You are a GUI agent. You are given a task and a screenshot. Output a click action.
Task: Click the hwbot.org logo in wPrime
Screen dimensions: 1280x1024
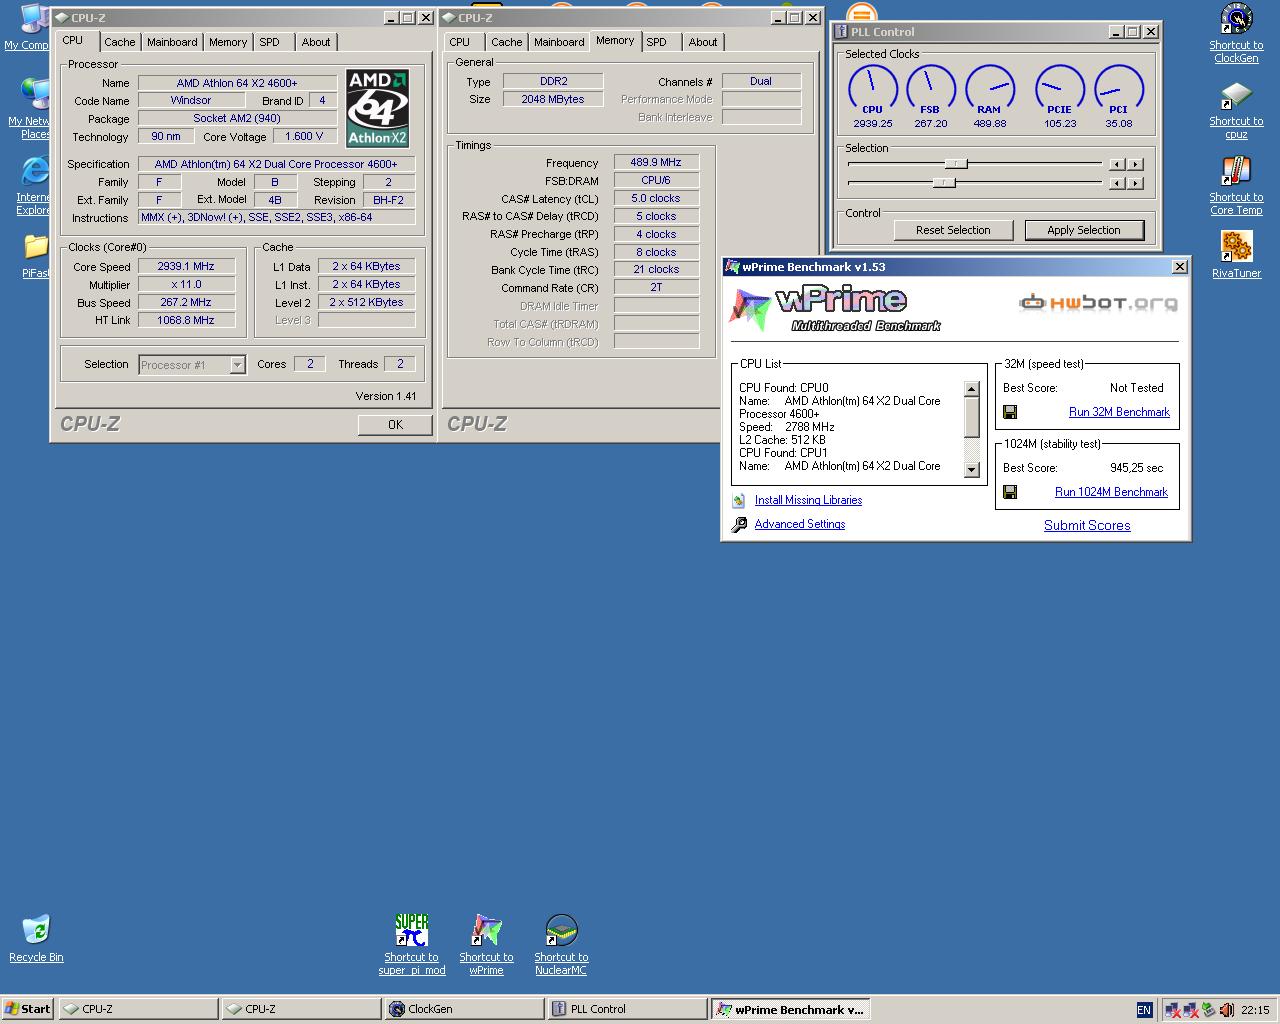coord(1097,302)
